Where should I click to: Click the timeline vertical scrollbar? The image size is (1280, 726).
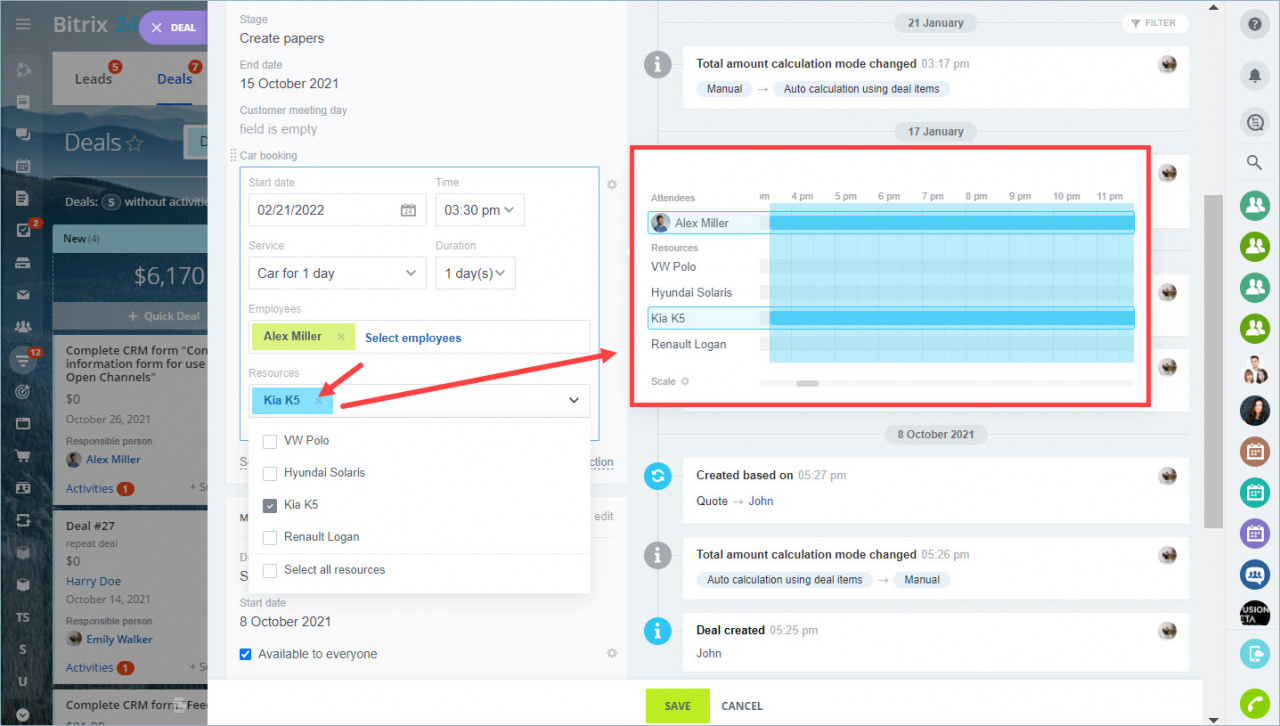pyautogui.click(x=1214, y=360)
